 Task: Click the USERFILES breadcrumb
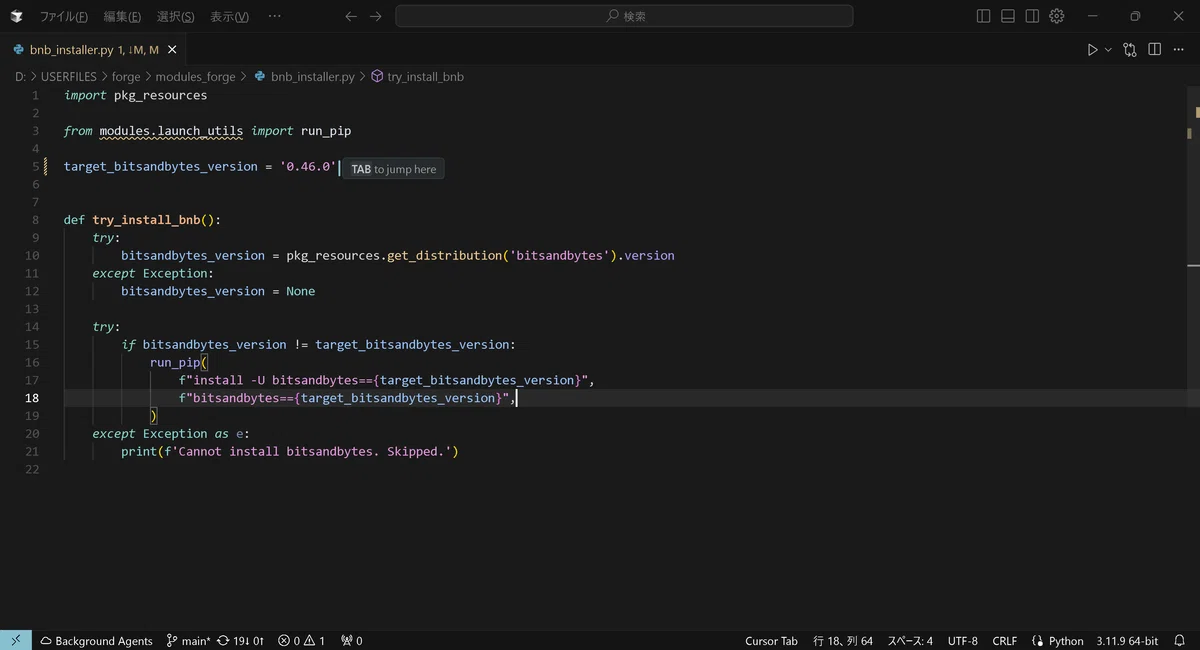tap(69, 76)
